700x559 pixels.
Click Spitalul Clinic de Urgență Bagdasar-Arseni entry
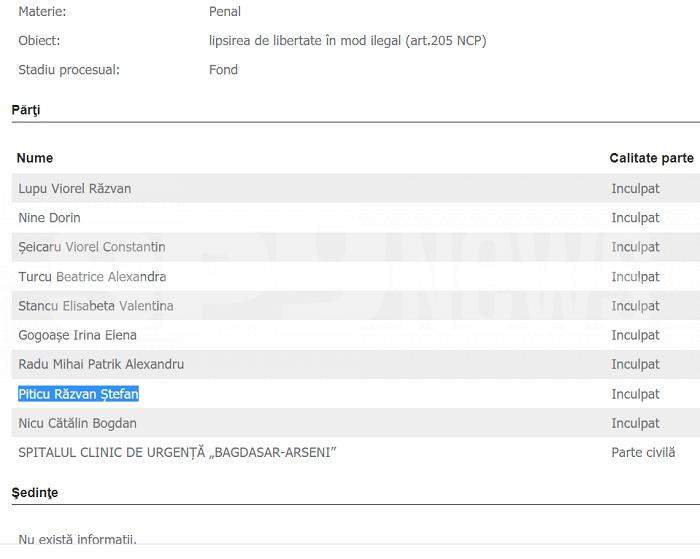177,453
